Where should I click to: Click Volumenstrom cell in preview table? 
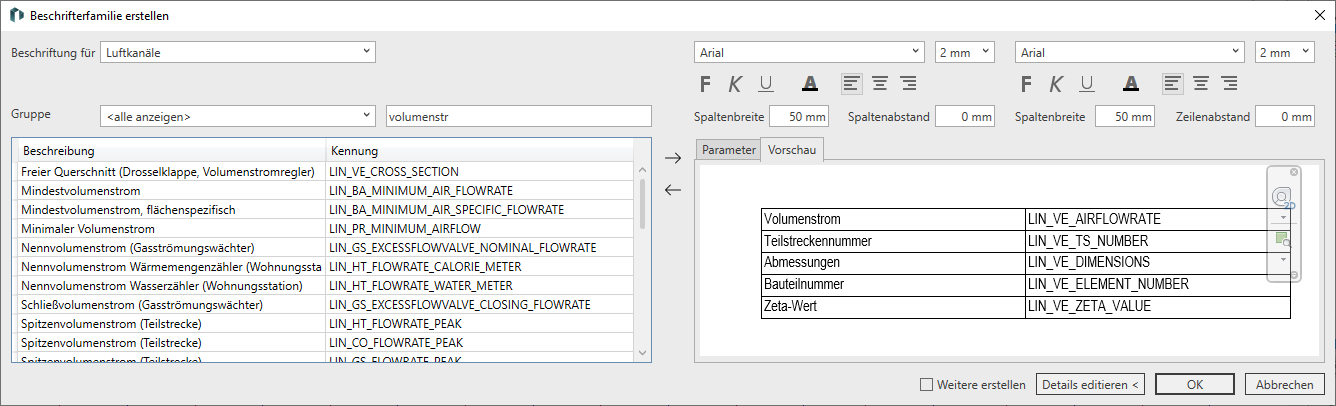click(x=893, y=219)
